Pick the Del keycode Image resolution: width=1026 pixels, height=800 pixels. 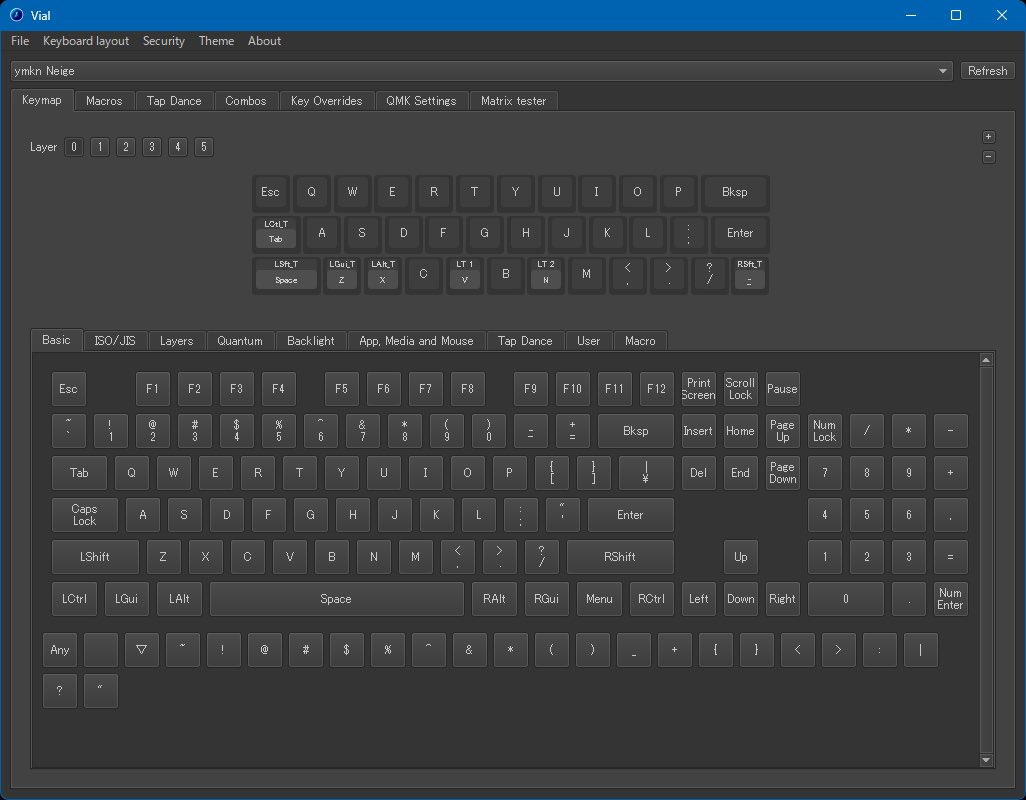698,472
